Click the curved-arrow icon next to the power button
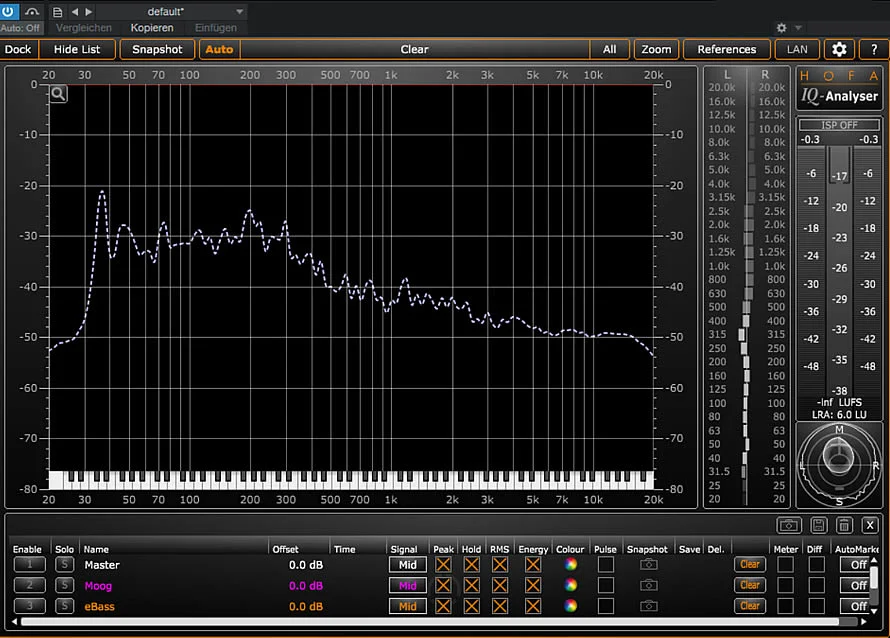The height and width of the screenshot is (638, 890). pyautogui.click(x=32, y=12)
